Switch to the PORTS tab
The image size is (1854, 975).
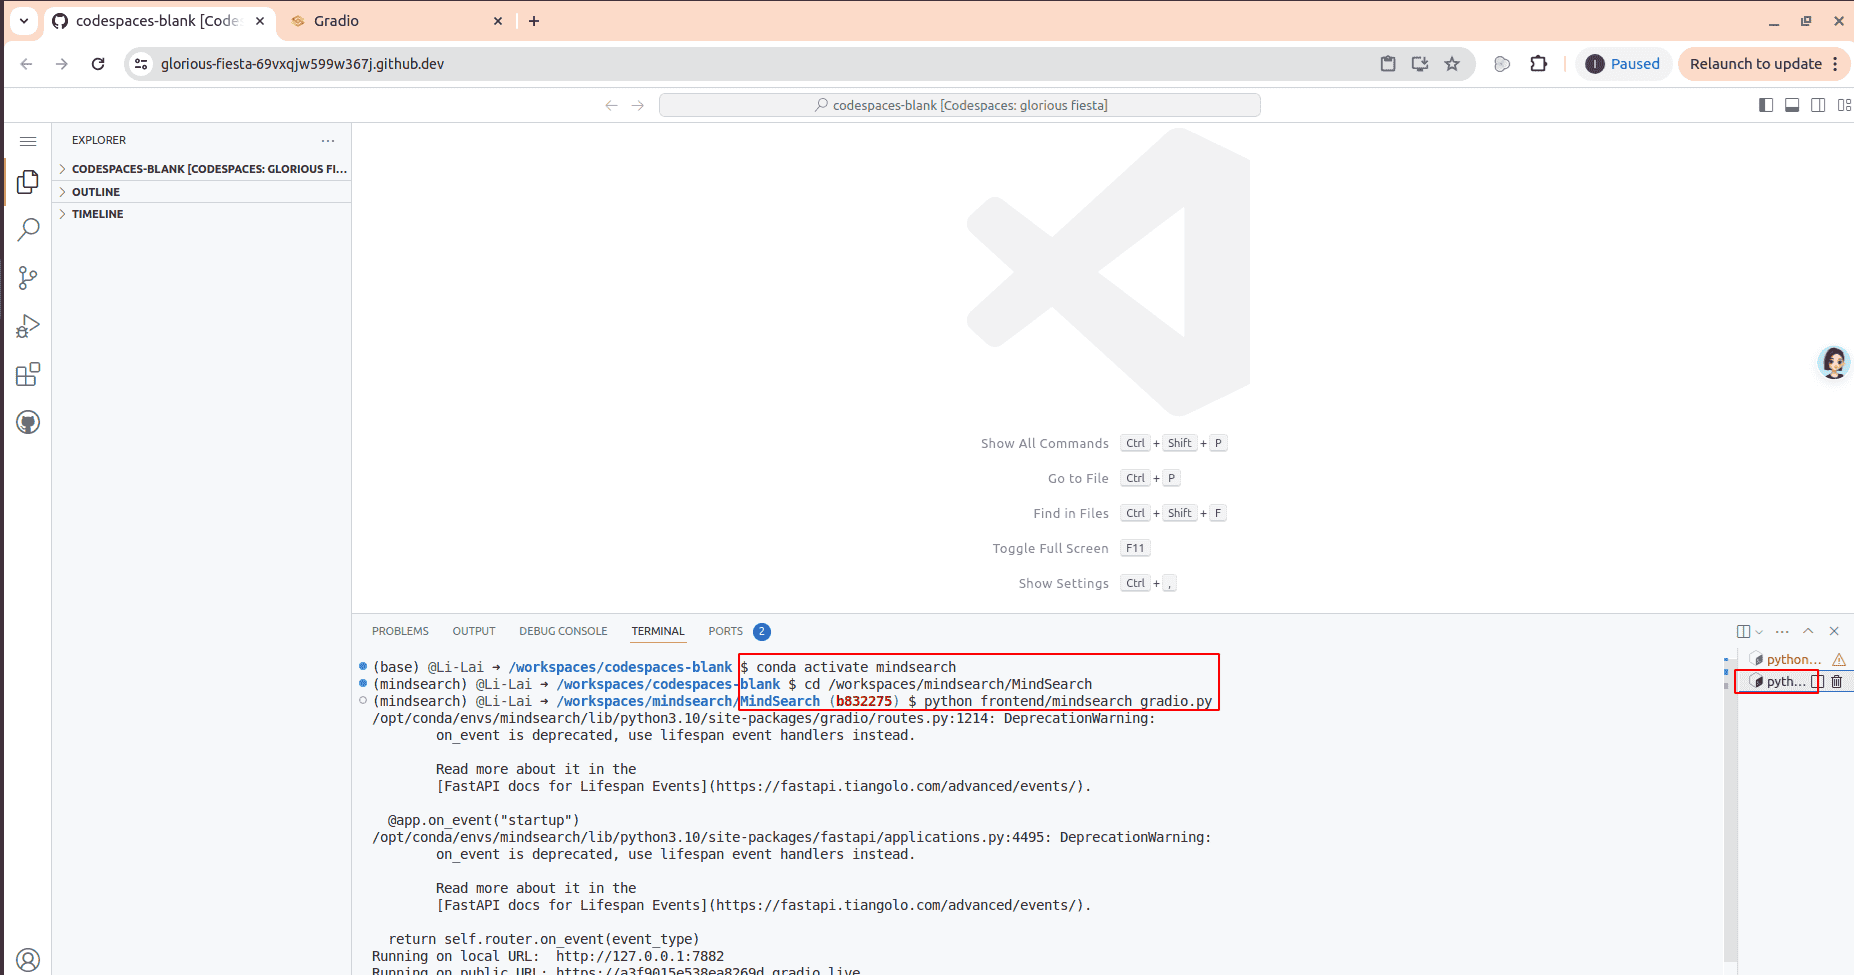pos(725,631)
